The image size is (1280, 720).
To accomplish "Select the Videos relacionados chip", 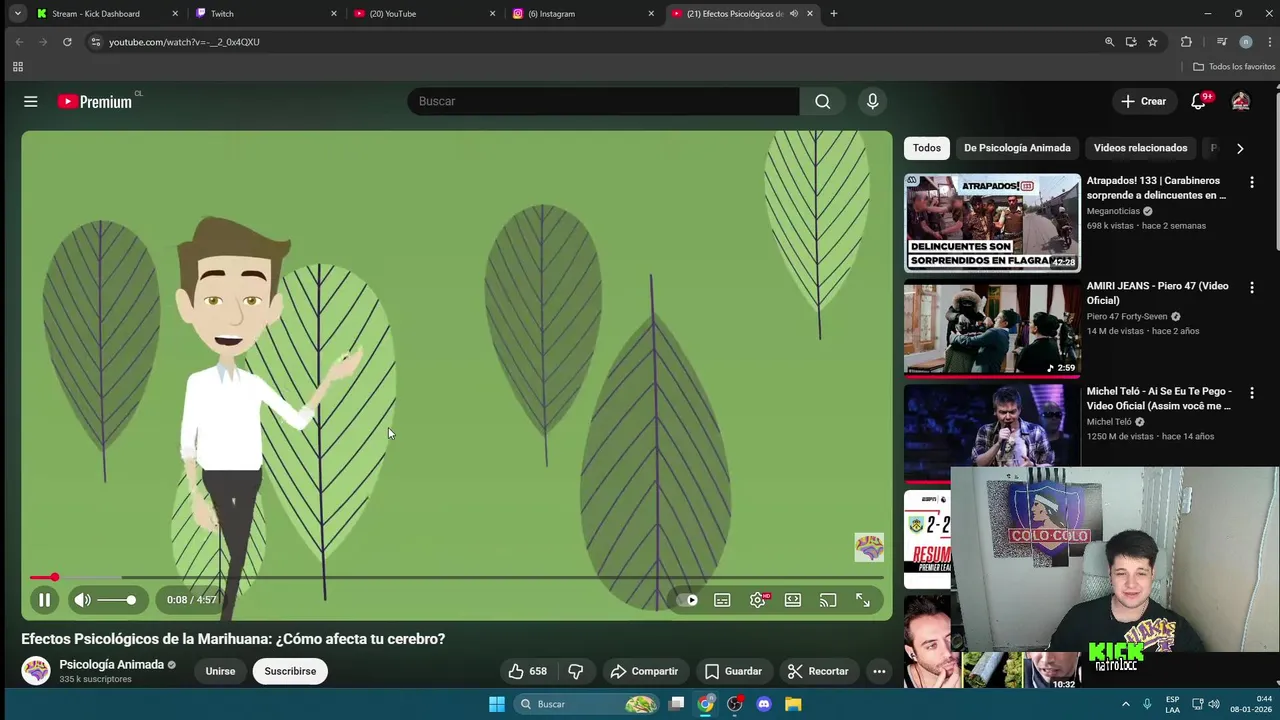I will (1140, 148).
